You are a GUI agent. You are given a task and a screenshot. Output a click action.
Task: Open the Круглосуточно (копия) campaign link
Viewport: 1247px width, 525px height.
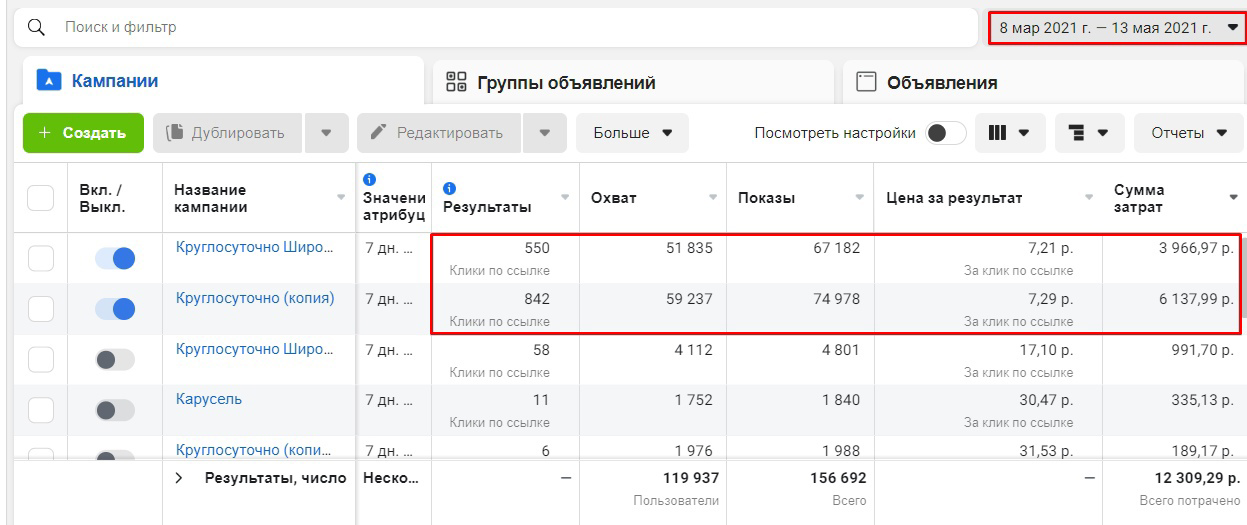tap(255, 298)
